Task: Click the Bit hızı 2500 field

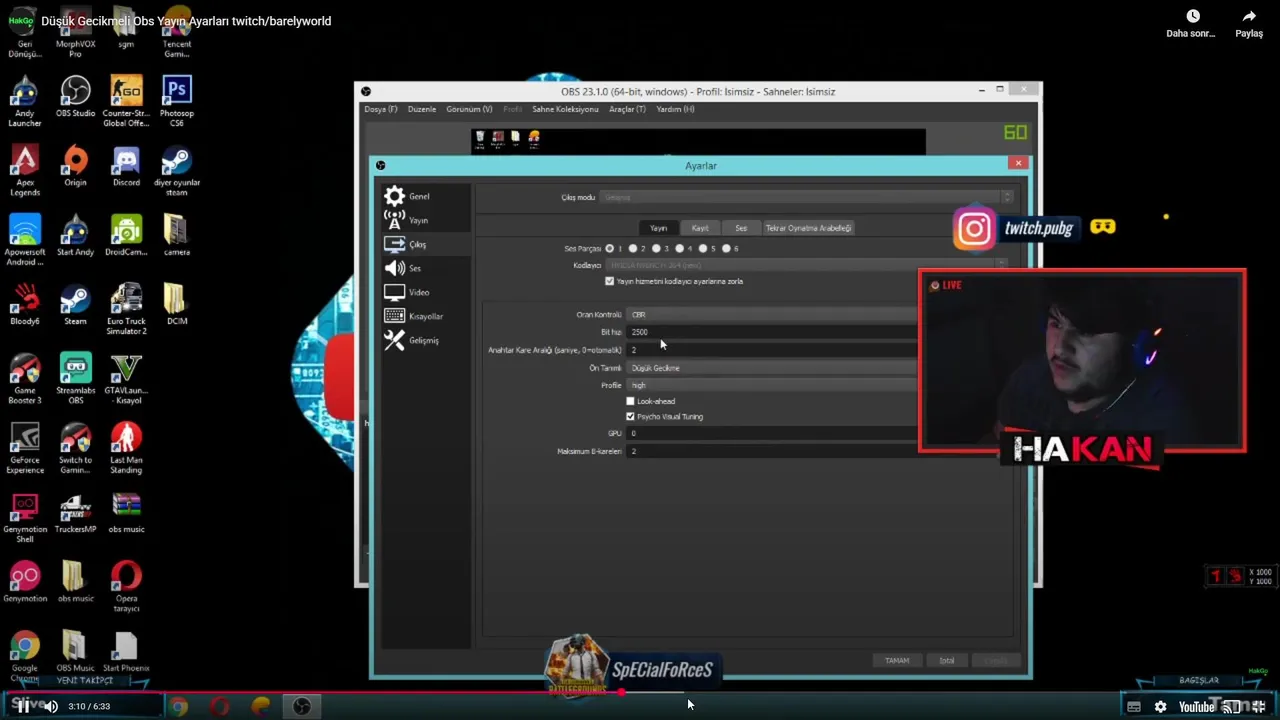Action: (772, 332)
